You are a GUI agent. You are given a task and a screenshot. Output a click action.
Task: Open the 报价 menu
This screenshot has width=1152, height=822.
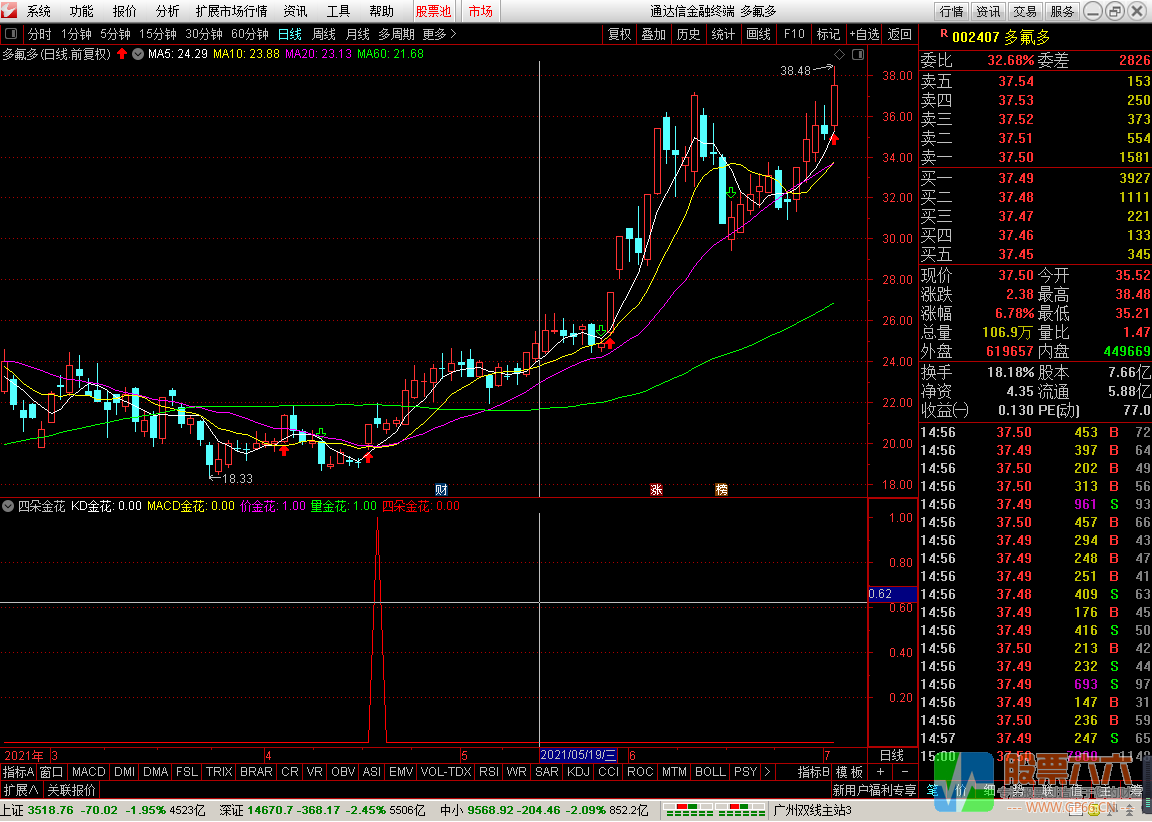coord(124,11)
